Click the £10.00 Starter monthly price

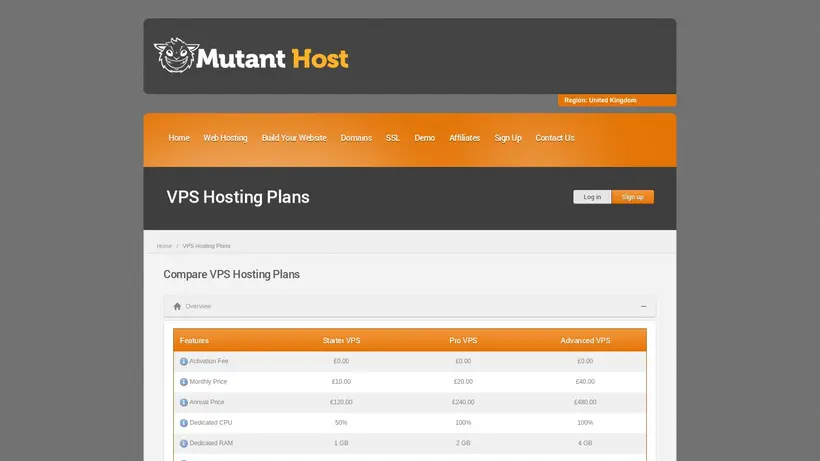tap(341, 382)
